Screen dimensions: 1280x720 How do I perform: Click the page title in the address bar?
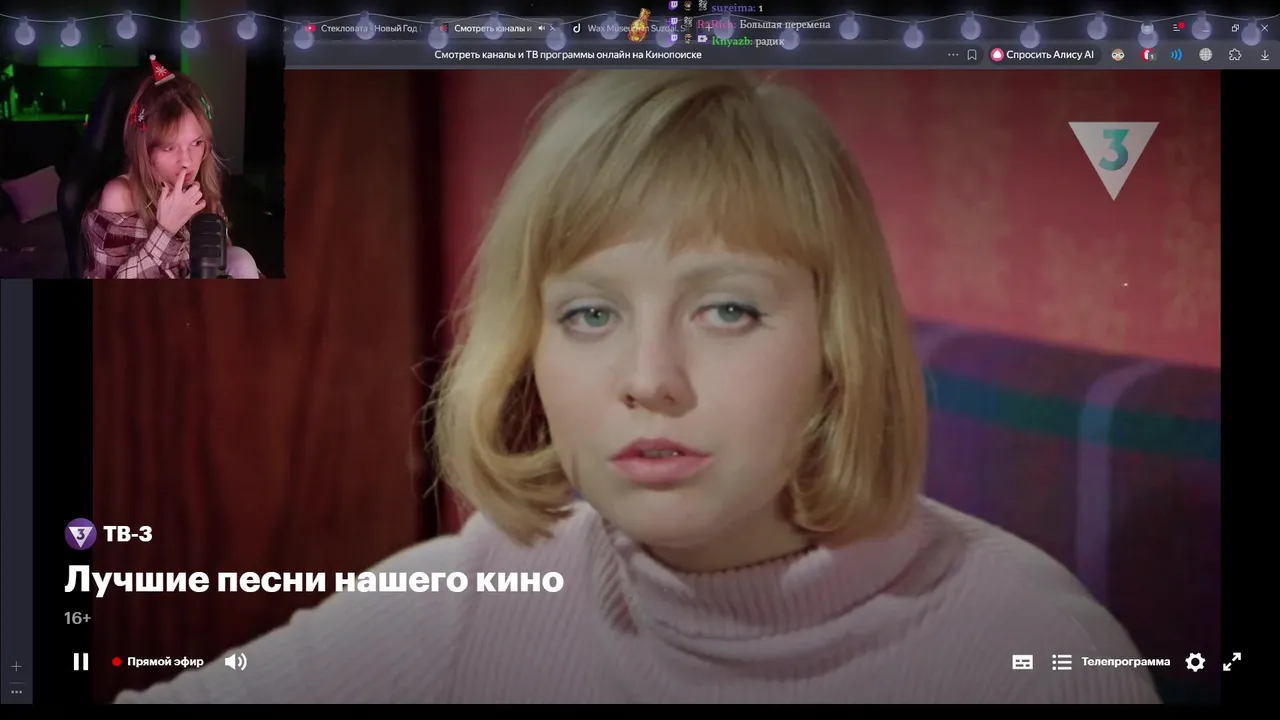point(568,55)
